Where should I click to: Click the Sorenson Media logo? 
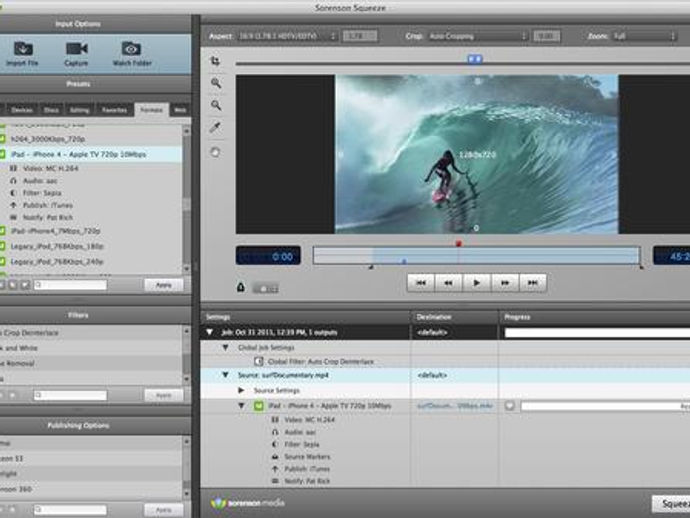click(248, 503)
